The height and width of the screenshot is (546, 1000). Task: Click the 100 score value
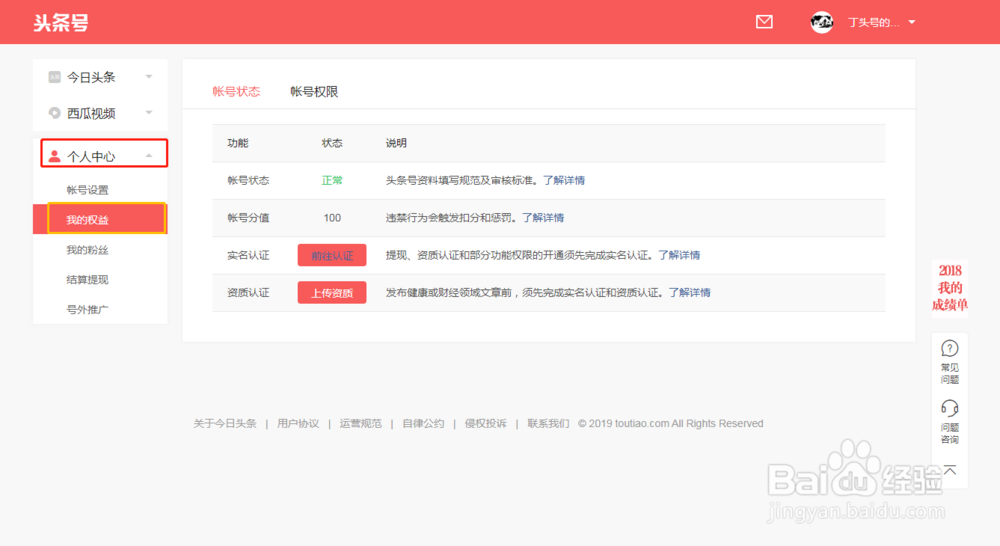click(x=332, y=218)
